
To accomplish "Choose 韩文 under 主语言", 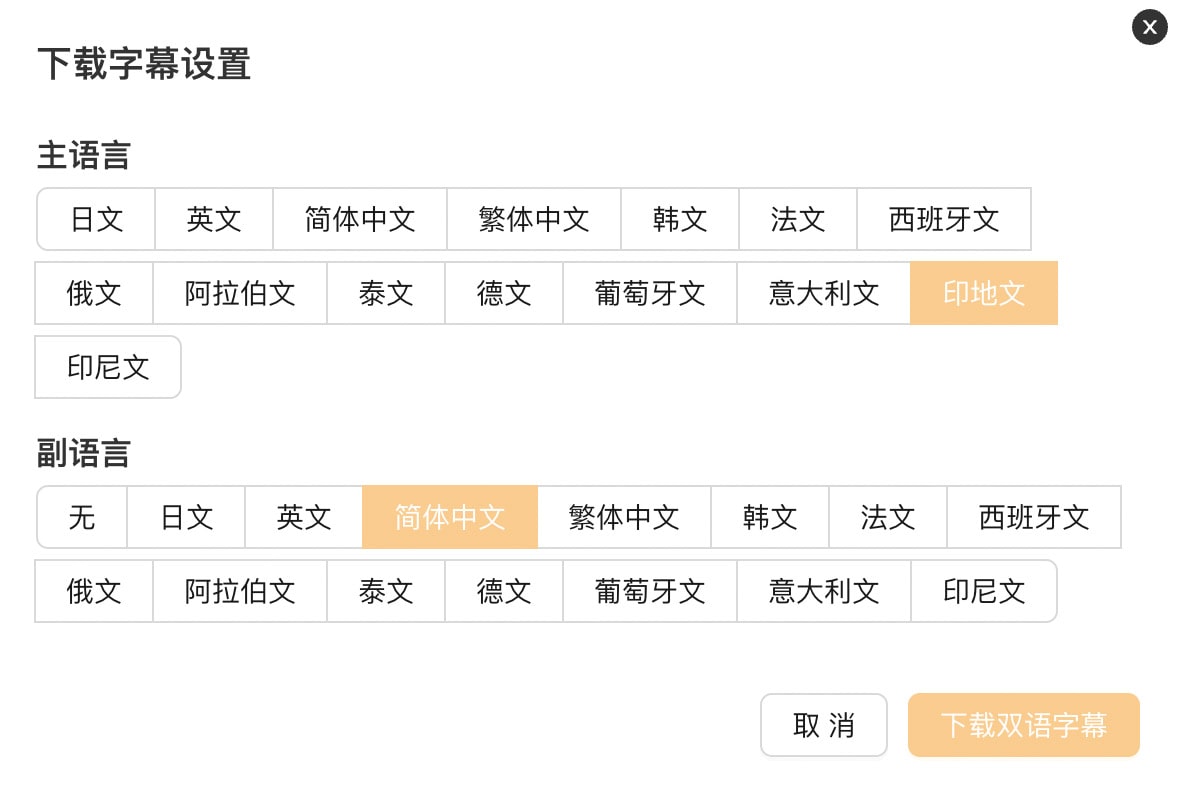I will (x=679, y=219).
